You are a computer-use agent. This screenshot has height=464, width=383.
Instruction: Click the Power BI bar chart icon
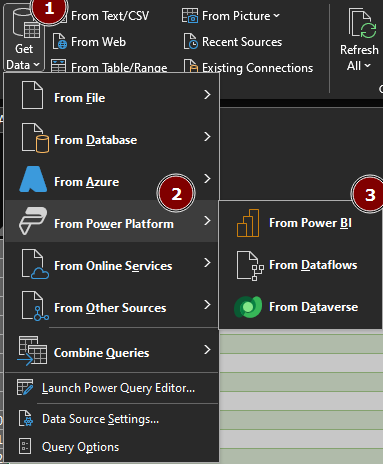(248, 223)
